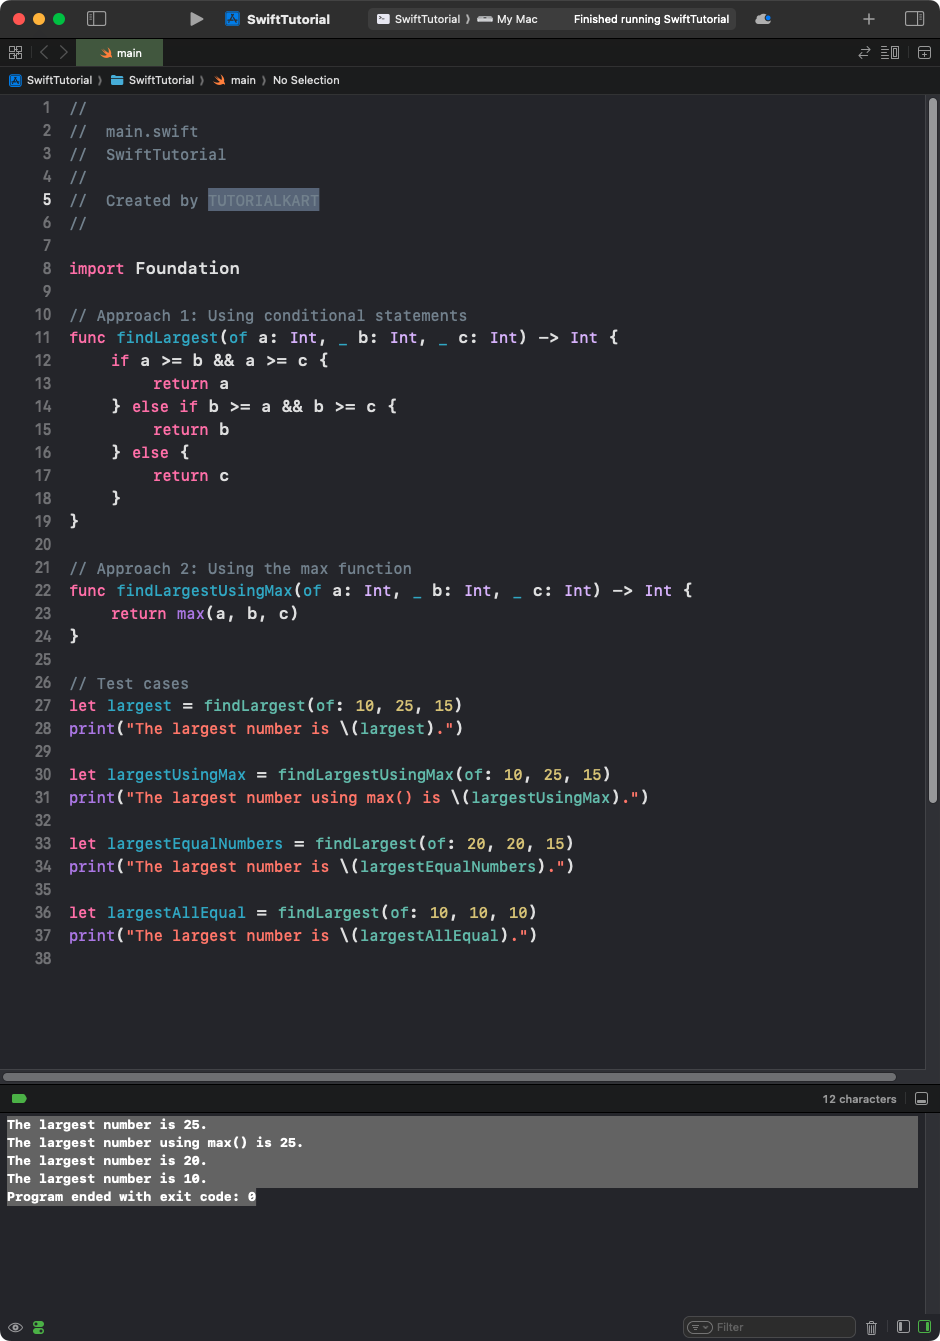Open the console filter options dropdown

point(697,1326)
